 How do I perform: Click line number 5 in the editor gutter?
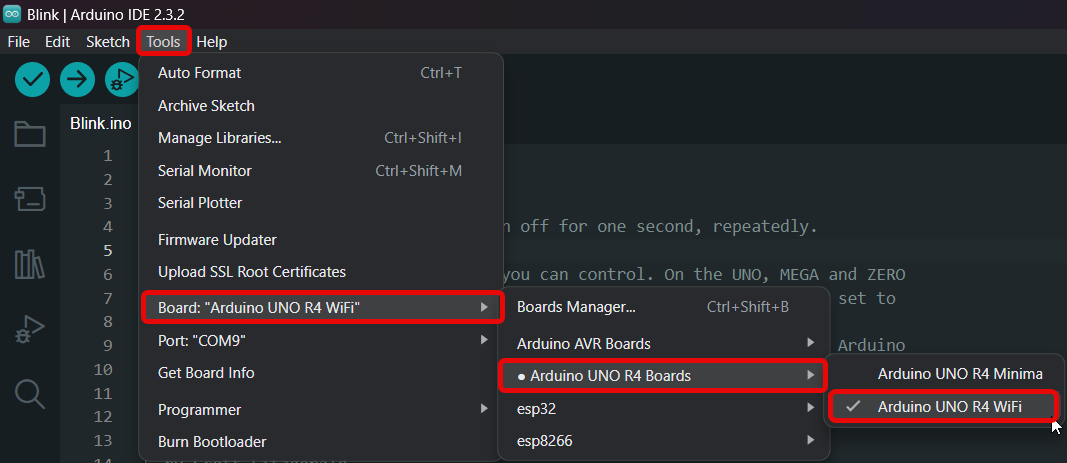pos(108,251)
